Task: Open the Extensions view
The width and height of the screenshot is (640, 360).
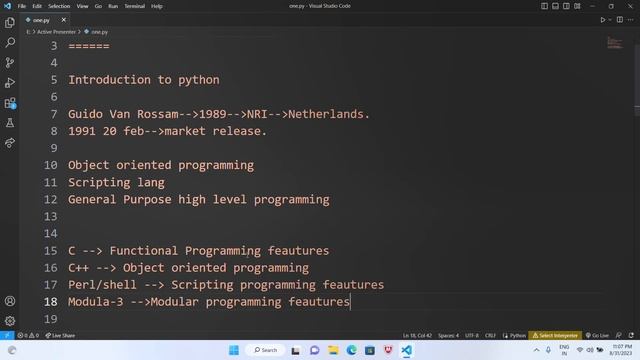Action: tap(10, 103)
